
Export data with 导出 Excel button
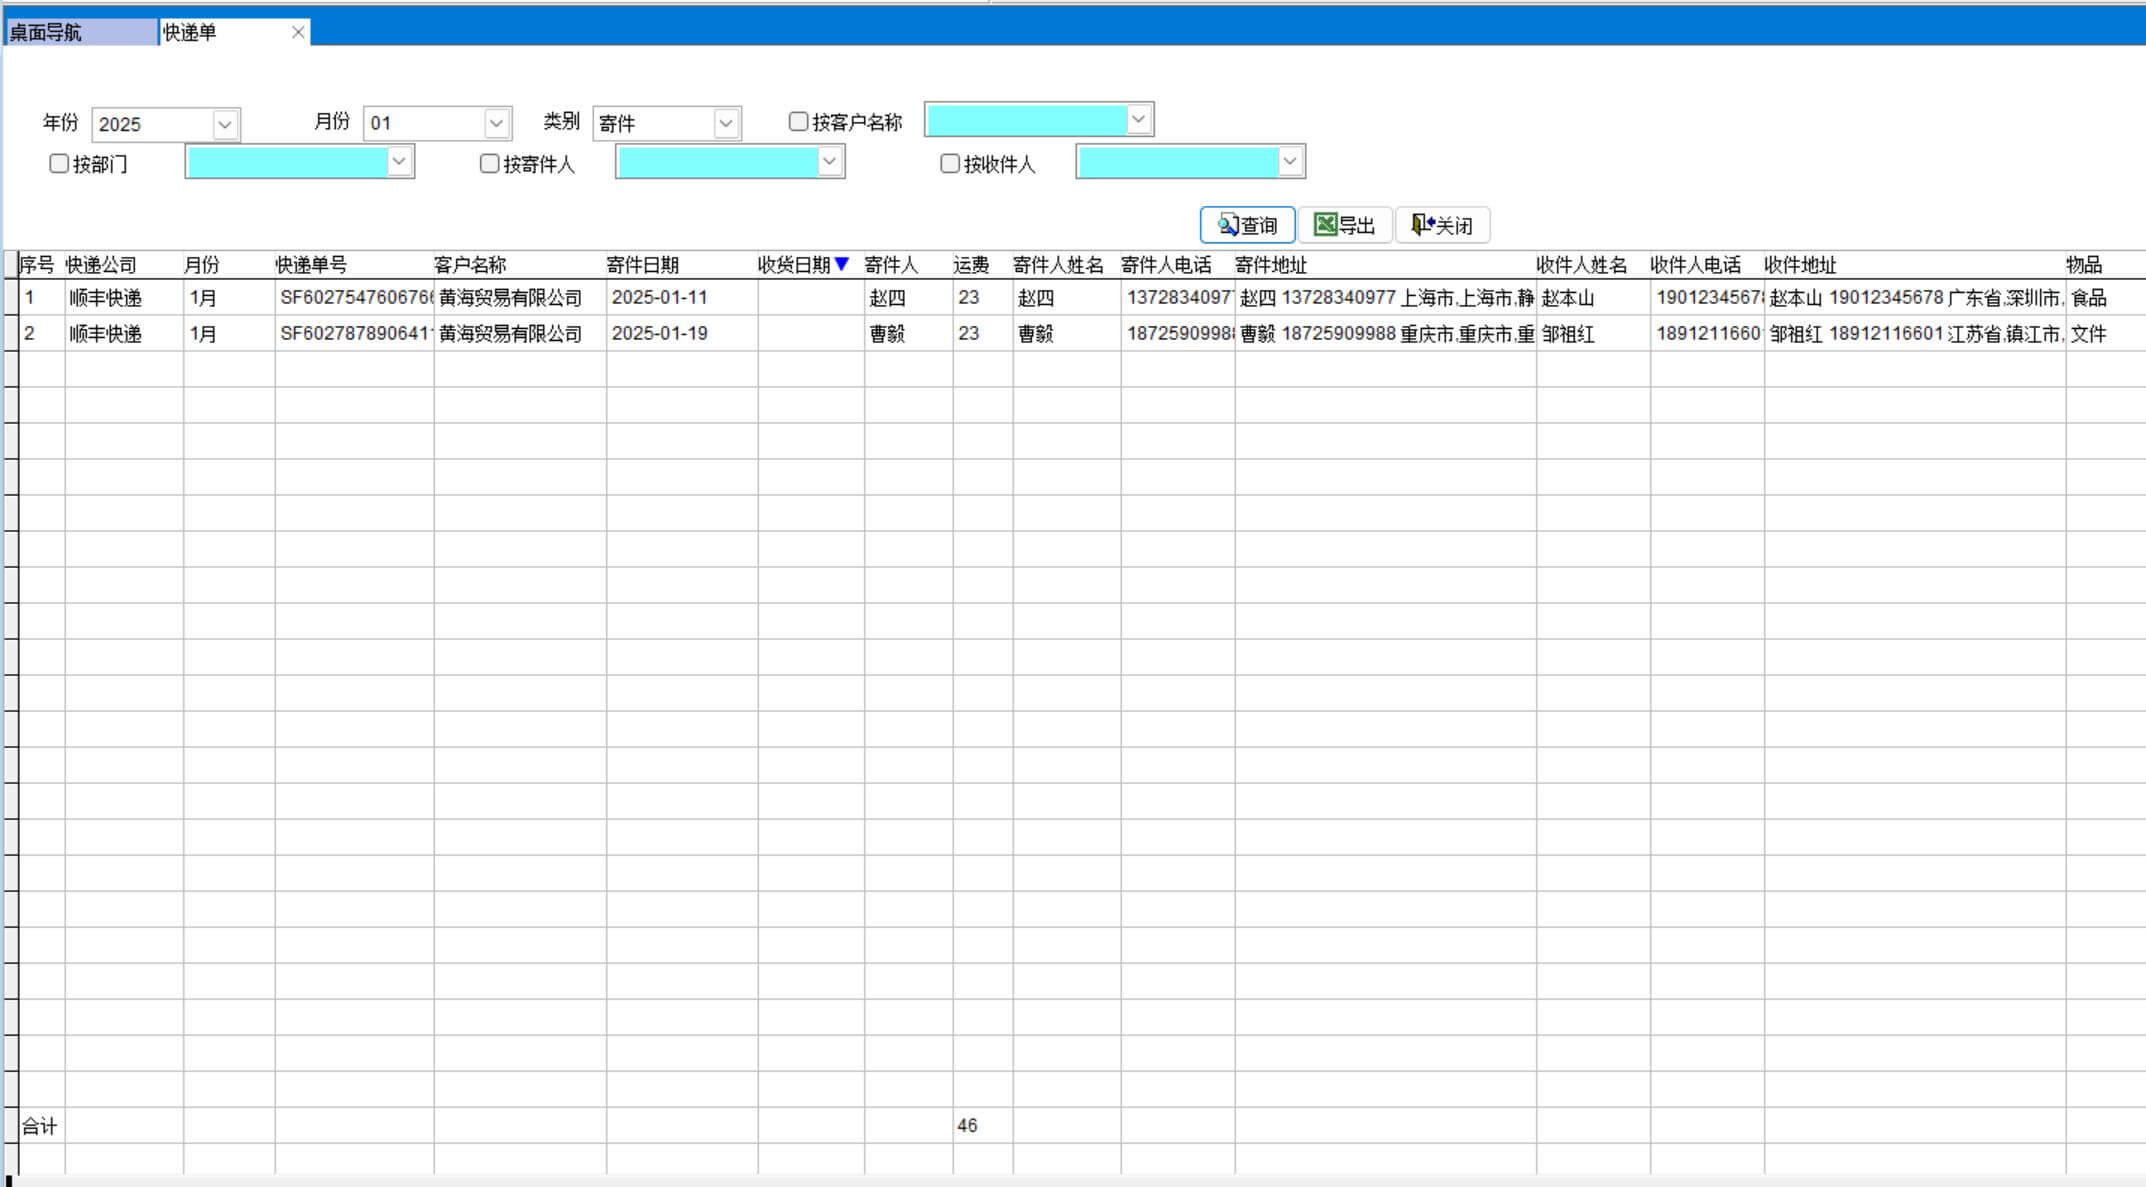point(1344,225)
